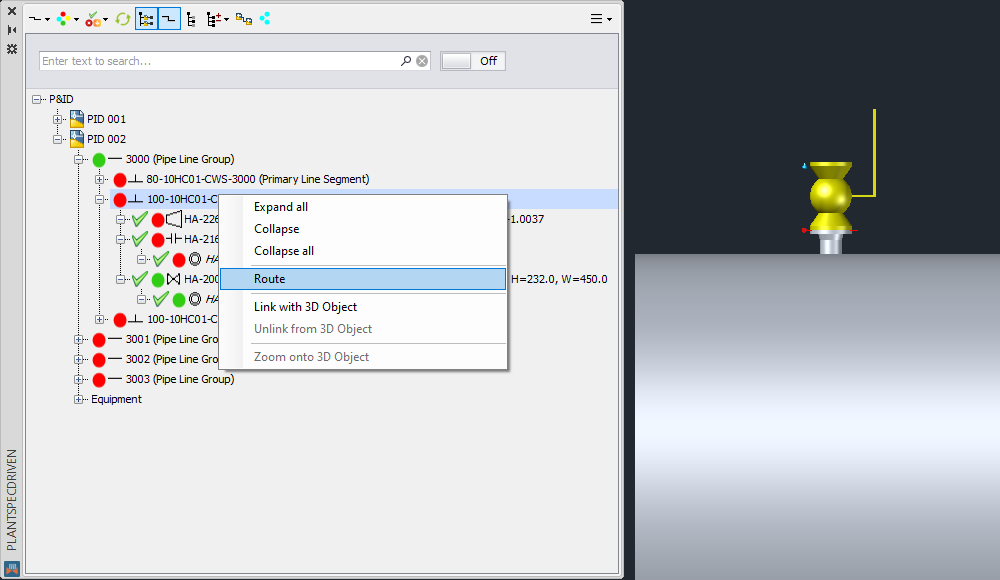
Task: Click red status dot of 3002 group
Action: (x=99, y=360)
